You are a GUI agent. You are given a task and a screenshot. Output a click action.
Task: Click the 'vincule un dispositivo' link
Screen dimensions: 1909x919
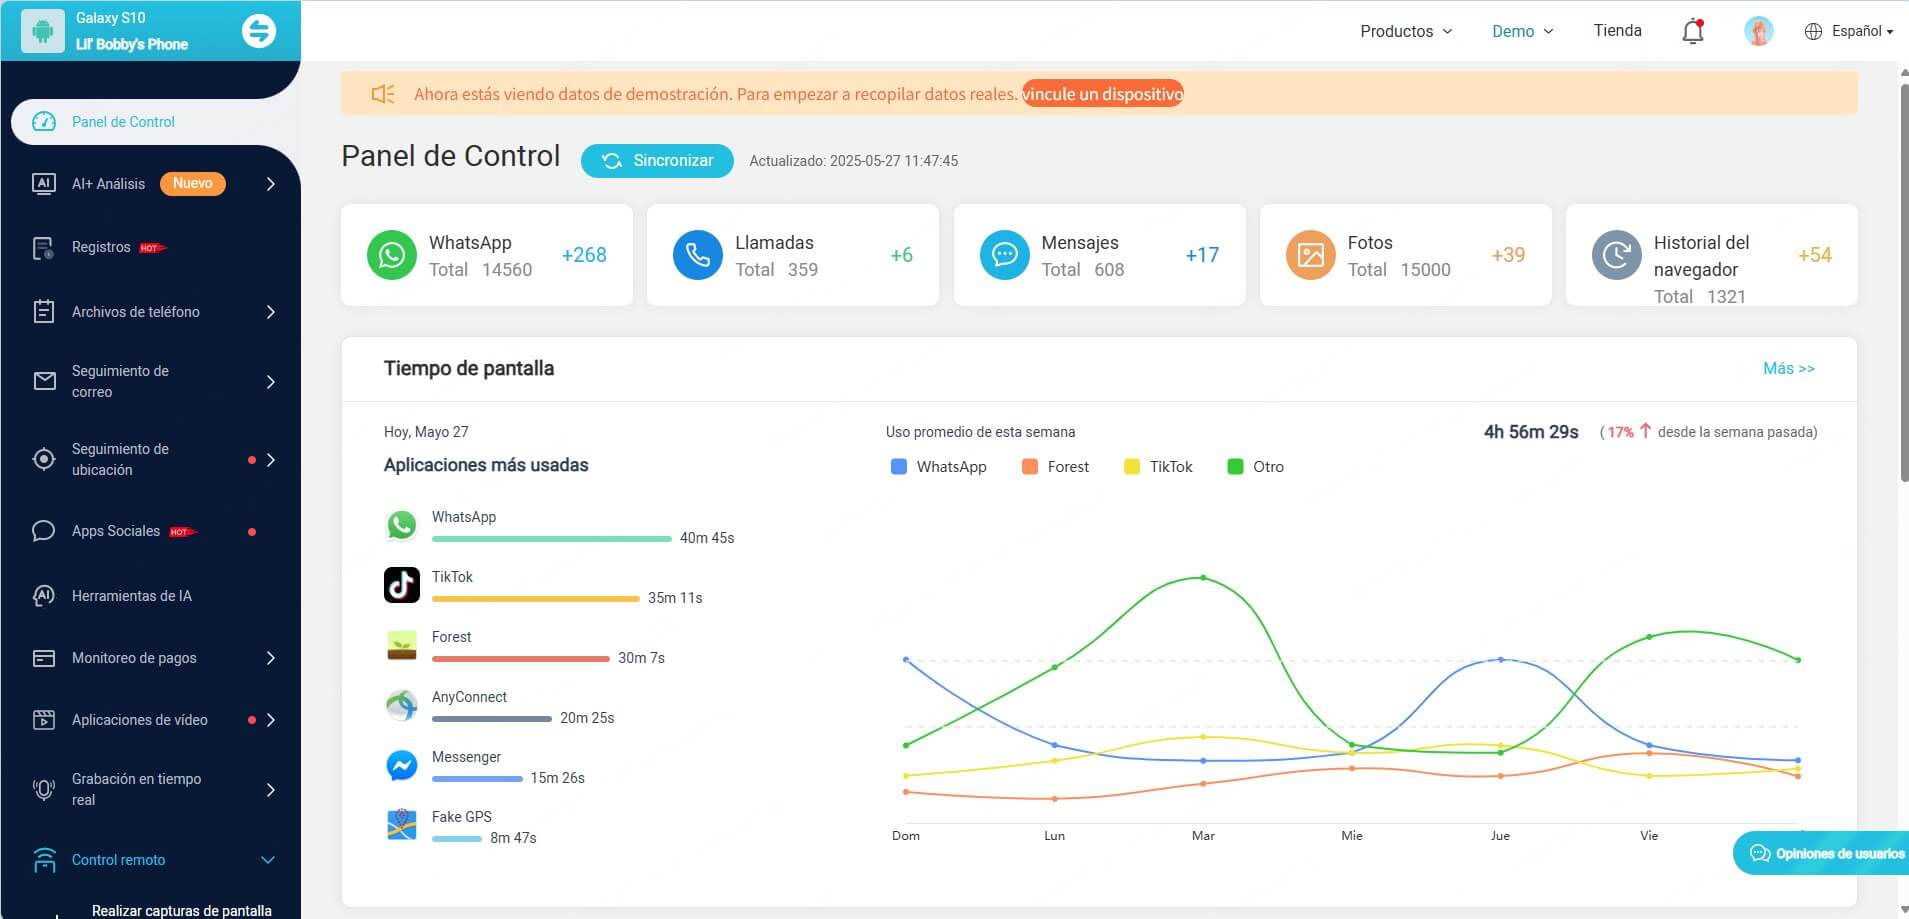click(x=1102, y=94)
